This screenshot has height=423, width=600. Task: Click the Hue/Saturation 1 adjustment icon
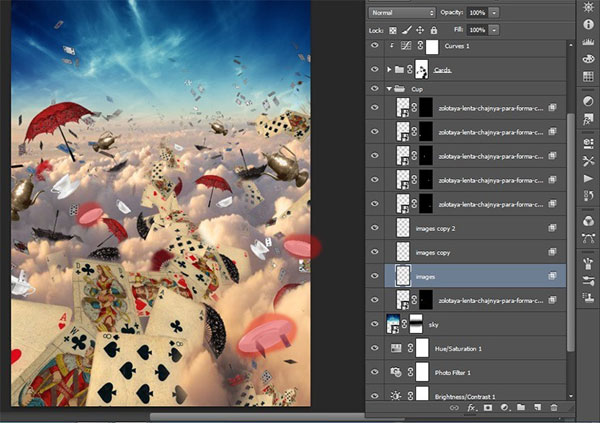[x=396, y=348]
